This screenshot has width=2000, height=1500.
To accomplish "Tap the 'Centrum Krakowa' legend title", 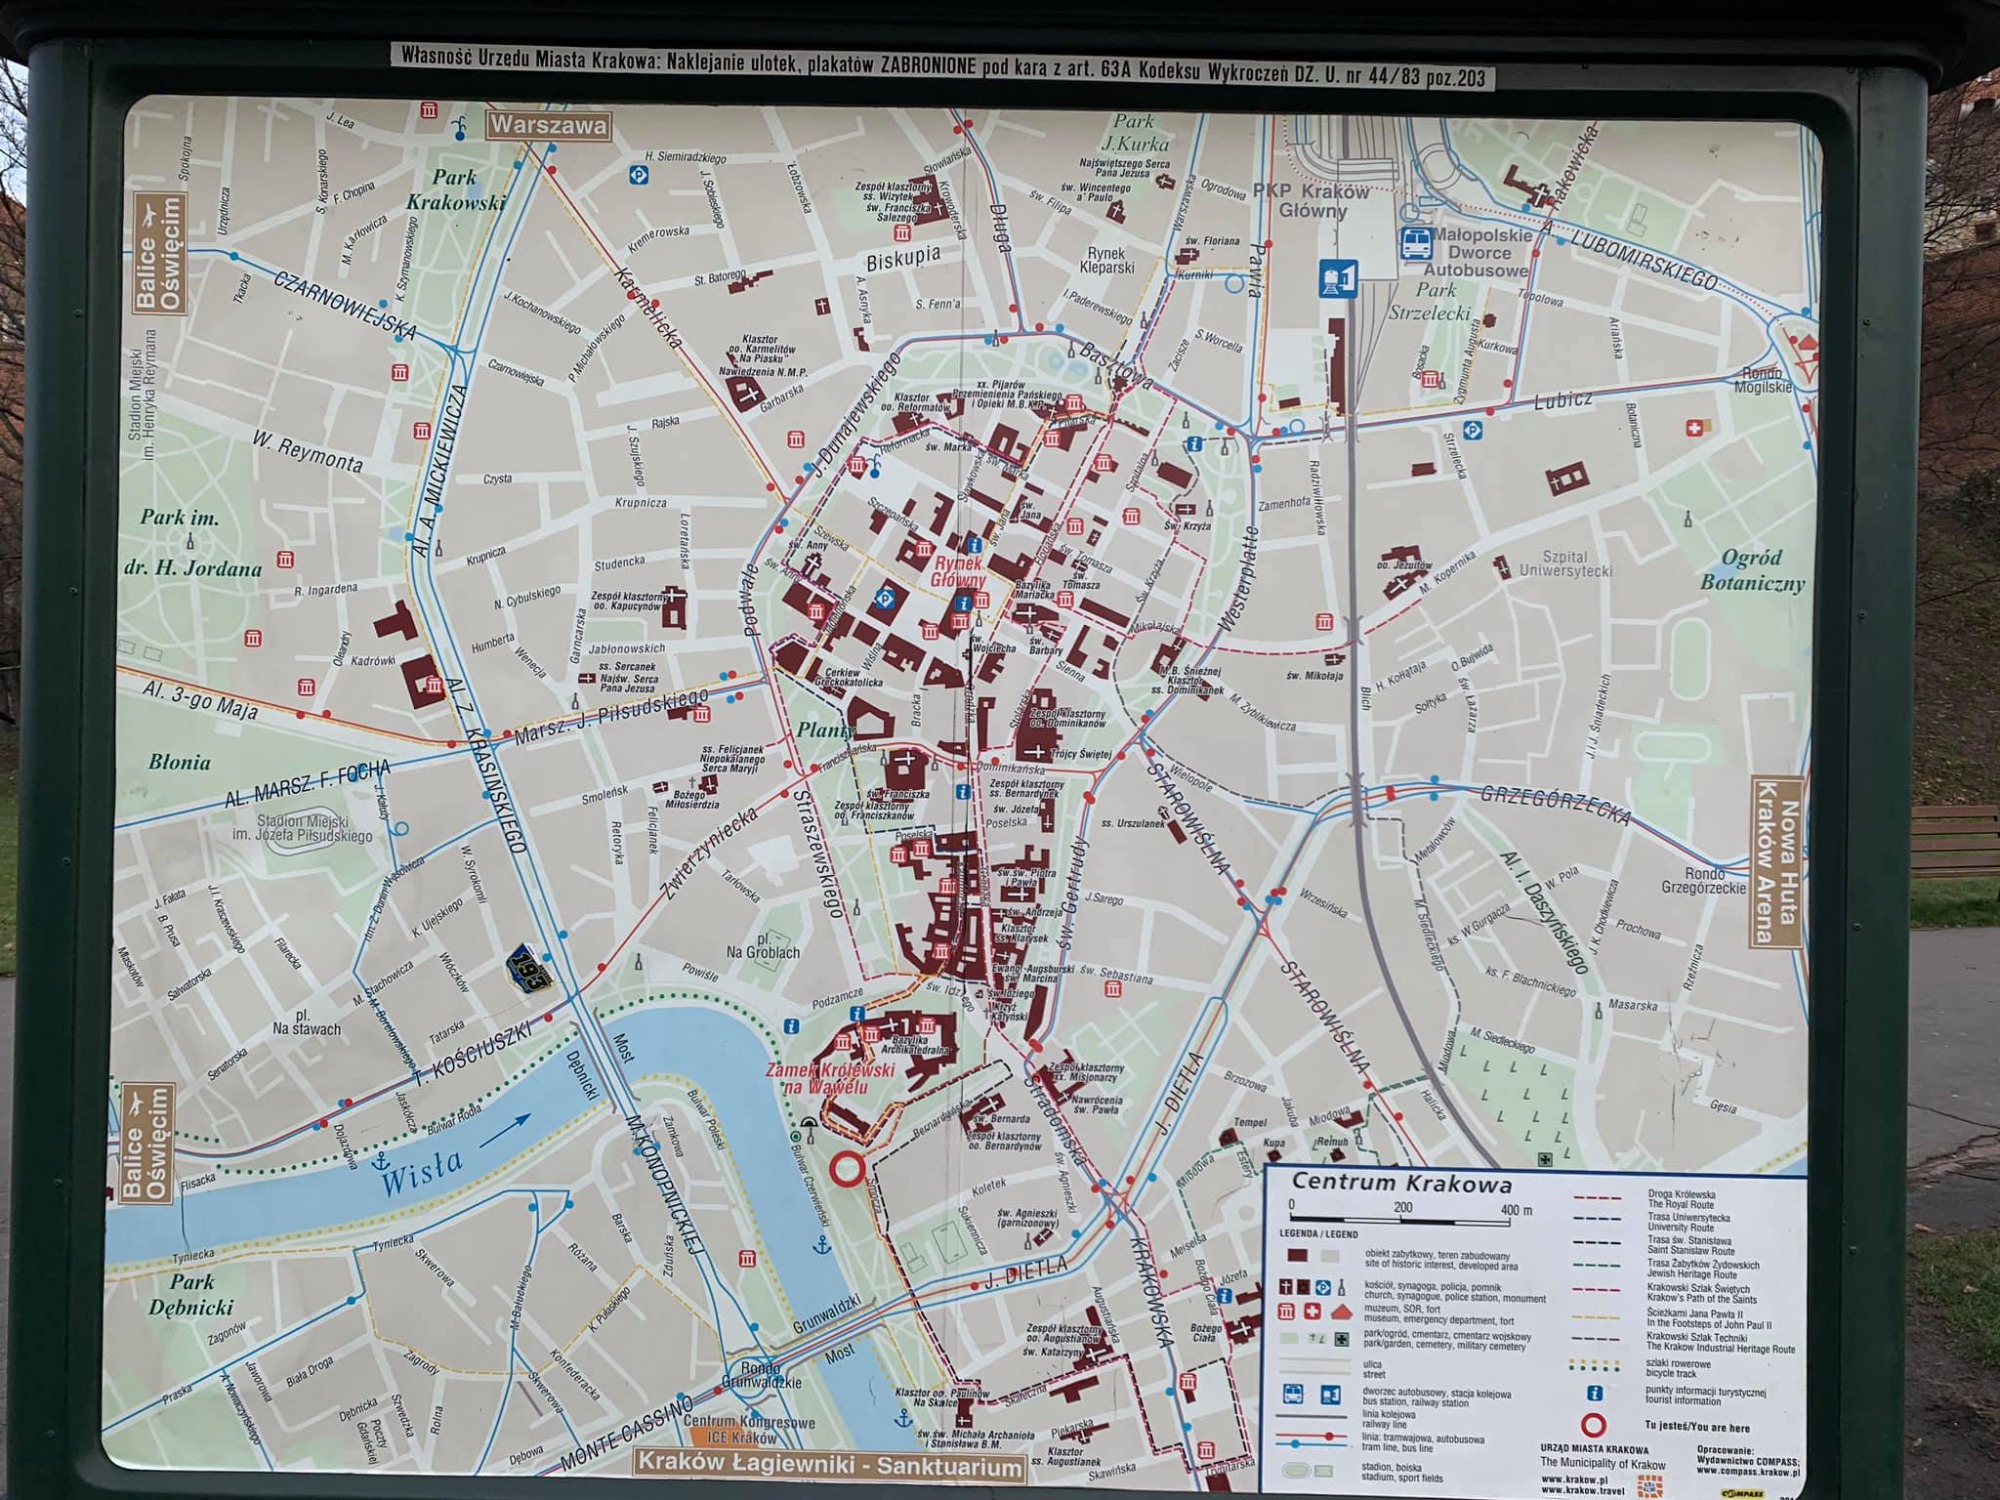I will 1403,1183.
